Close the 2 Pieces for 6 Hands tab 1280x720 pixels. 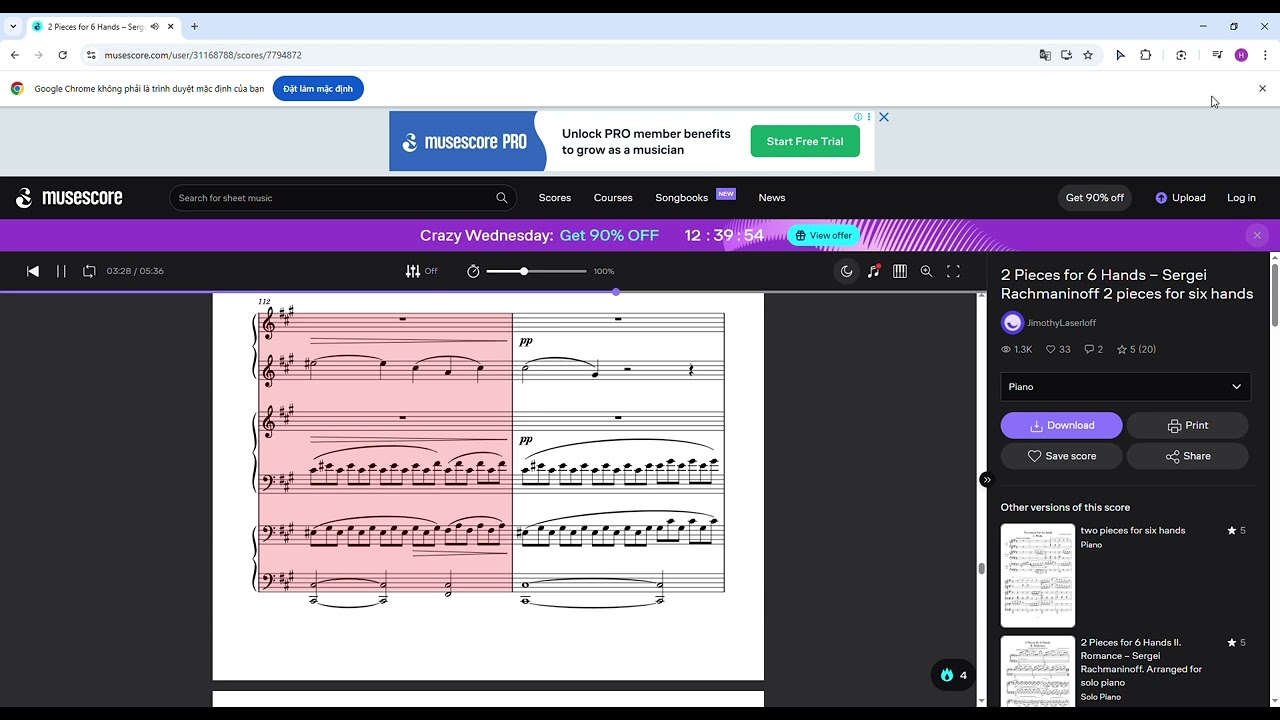(170, 27)
